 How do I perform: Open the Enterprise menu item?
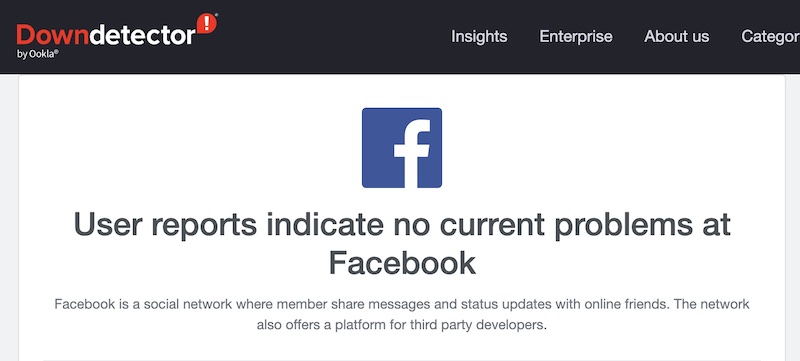tap(576, 36)
